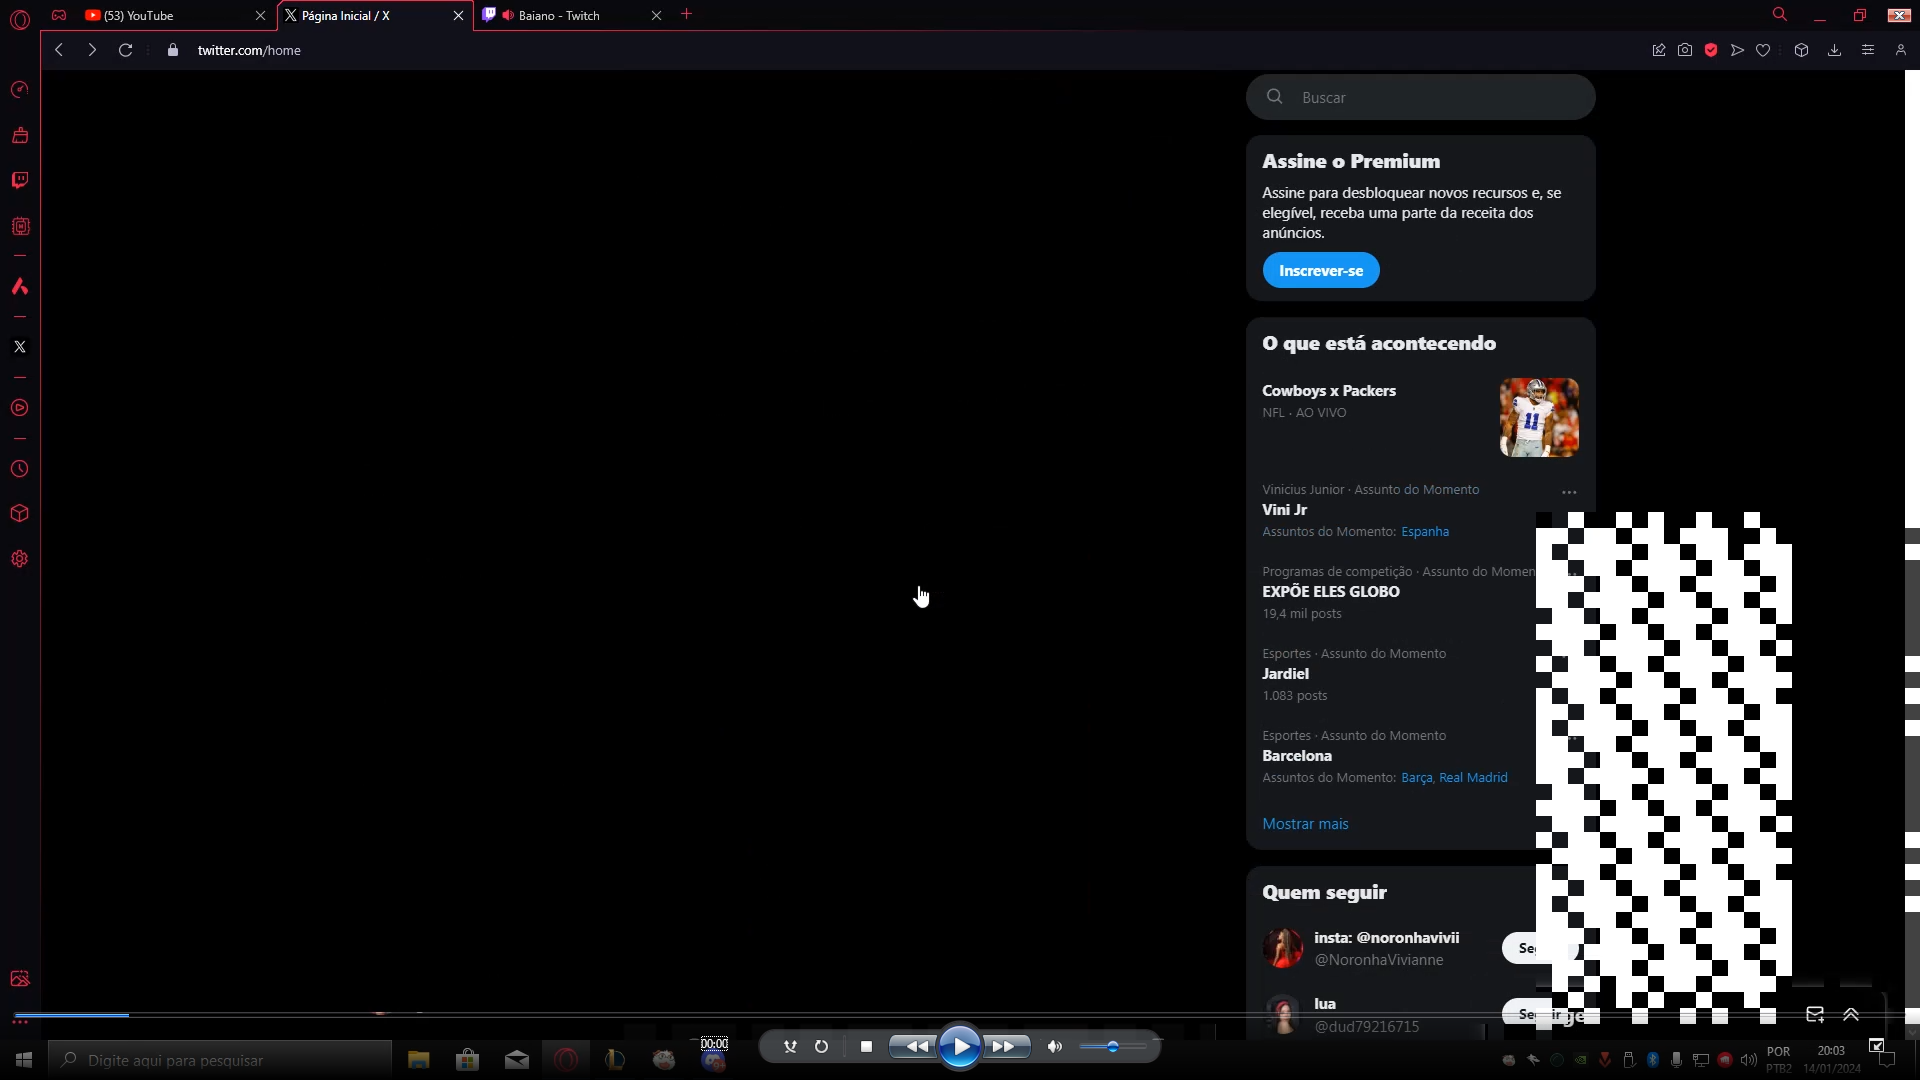The height and width of the screenshot is (1080, 1920).
Task: Open toolbar extensions cube icon
Action: click(x=1801, y=50)
